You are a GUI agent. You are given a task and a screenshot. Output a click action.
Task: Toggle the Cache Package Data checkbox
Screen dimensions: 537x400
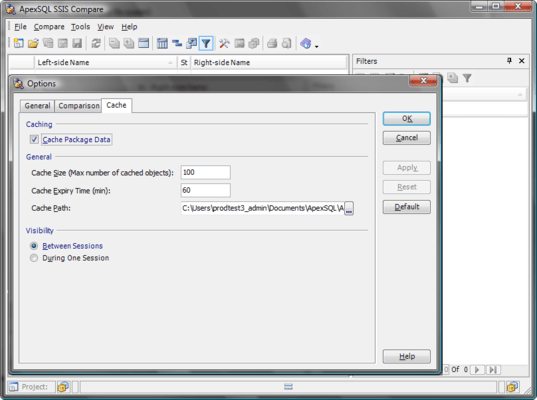coord(34,139)
